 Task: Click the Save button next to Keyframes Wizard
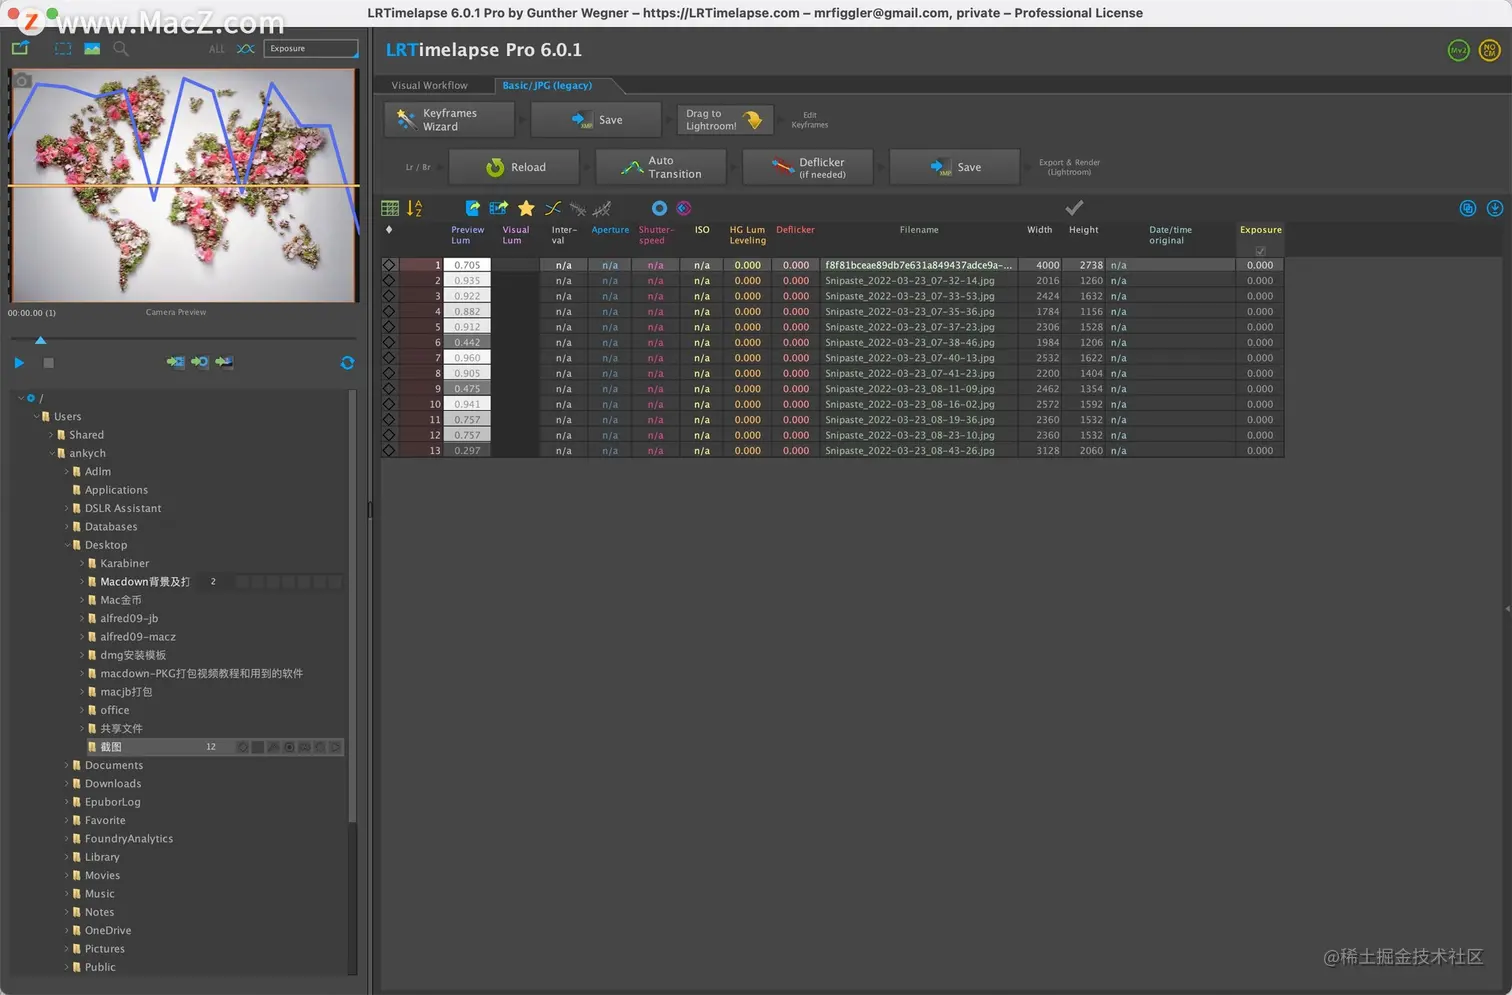point(596,120)
